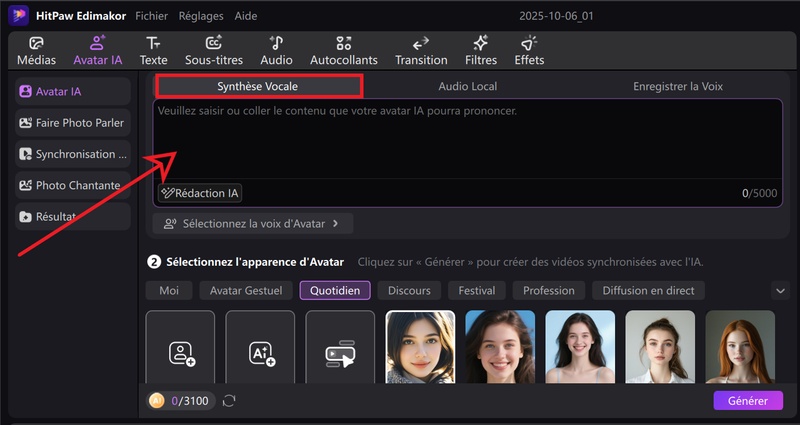The width and height of the screenshot is (800, 425).
Task: Open the Médias toolbar tab
Action: pos(35,50)
